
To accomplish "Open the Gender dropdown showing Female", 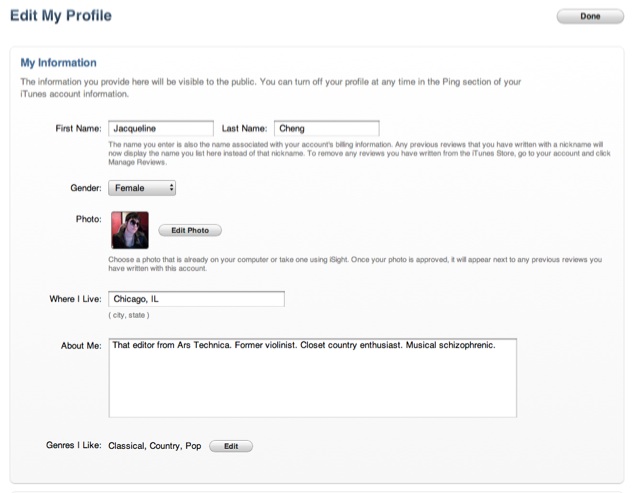I will click(x=142, y=188).
